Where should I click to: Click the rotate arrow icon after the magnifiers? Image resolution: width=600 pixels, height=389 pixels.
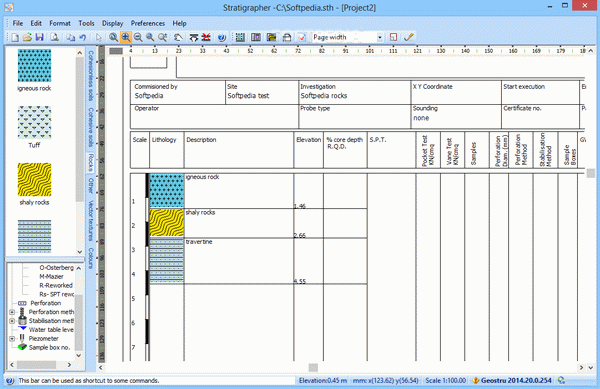click(178, 37)
